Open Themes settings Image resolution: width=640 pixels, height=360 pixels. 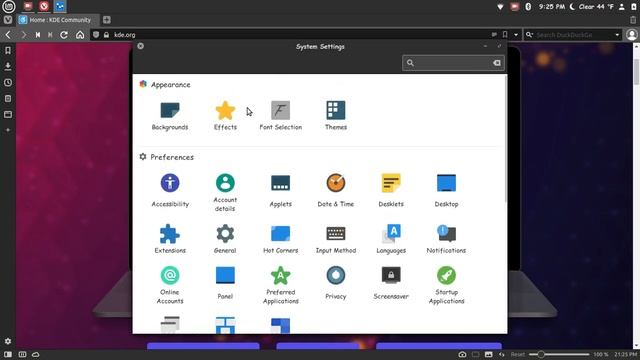click(x=336, y=116)
